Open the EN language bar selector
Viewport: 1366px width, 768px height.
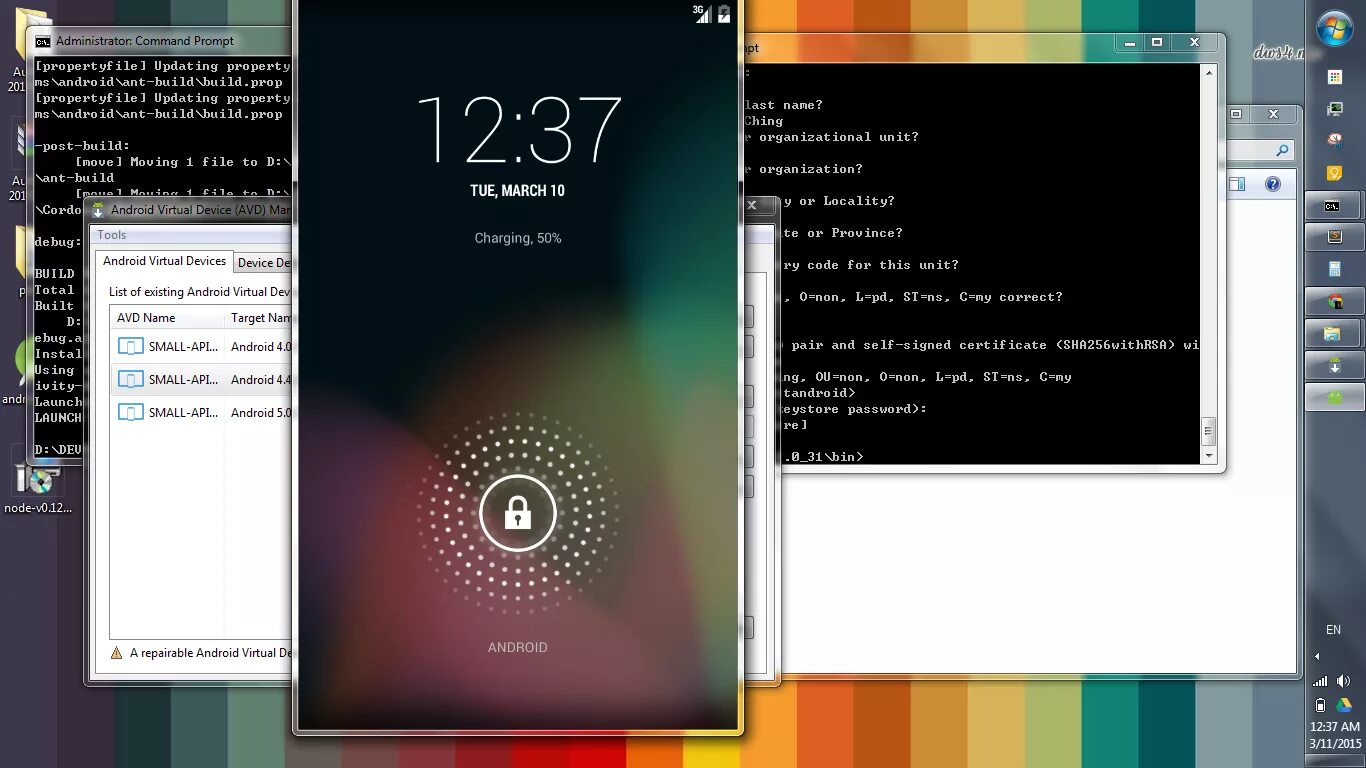(1333, 630)
